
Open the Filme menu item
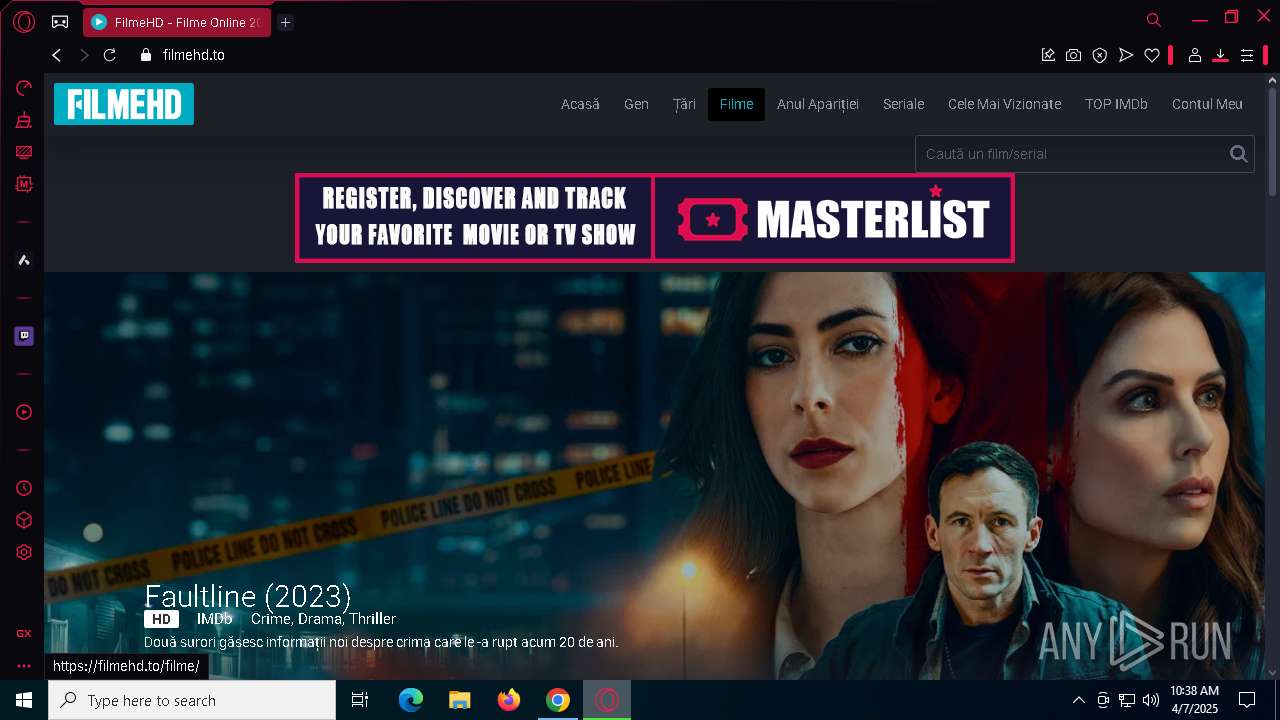736,104
